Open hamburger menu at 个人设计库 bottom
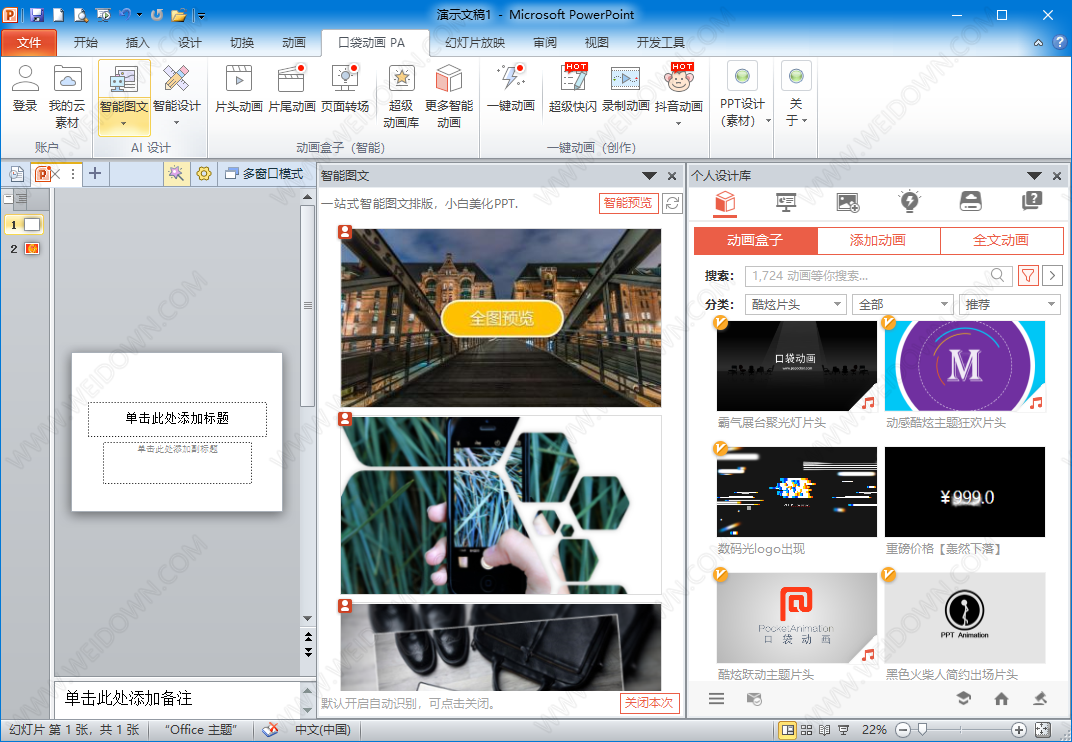Screen dimensions: 1072x742 click(x=716, y=699)
